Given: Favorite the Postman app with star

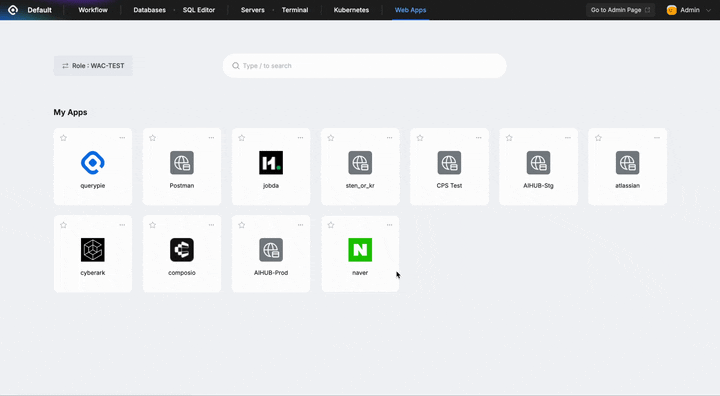Looking at the screenshot, I should point(152,138).
